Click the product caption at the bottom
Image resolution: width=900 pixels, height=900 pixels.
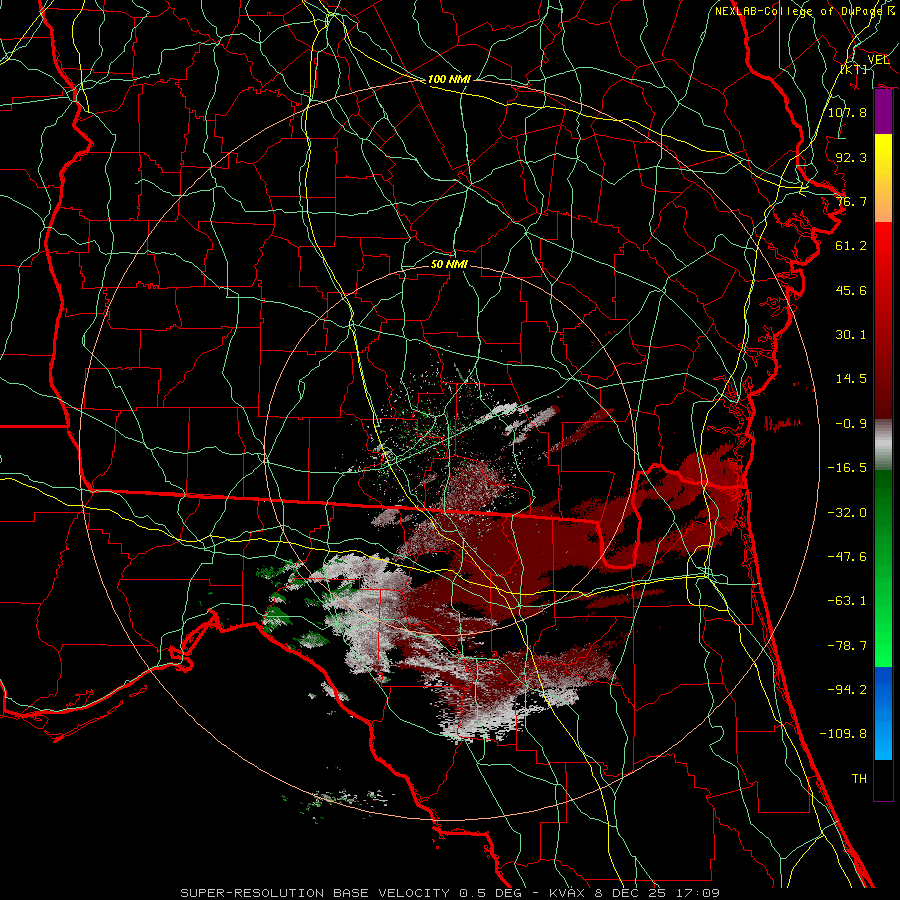coord(450,893)
